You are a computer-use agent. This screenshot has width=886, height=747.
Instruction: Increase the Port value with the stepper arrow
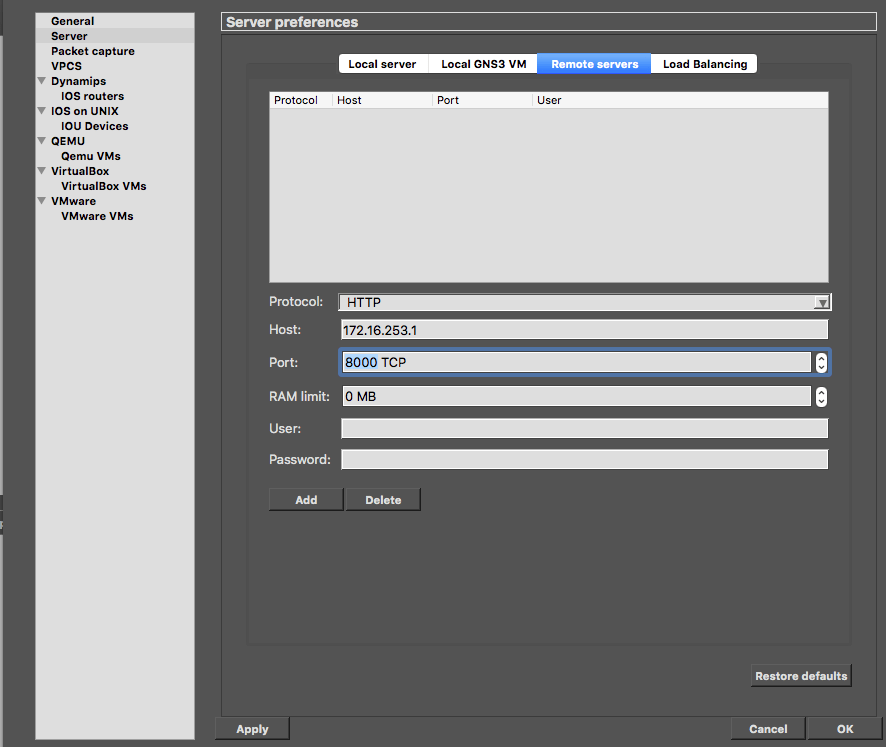[821, 358]
